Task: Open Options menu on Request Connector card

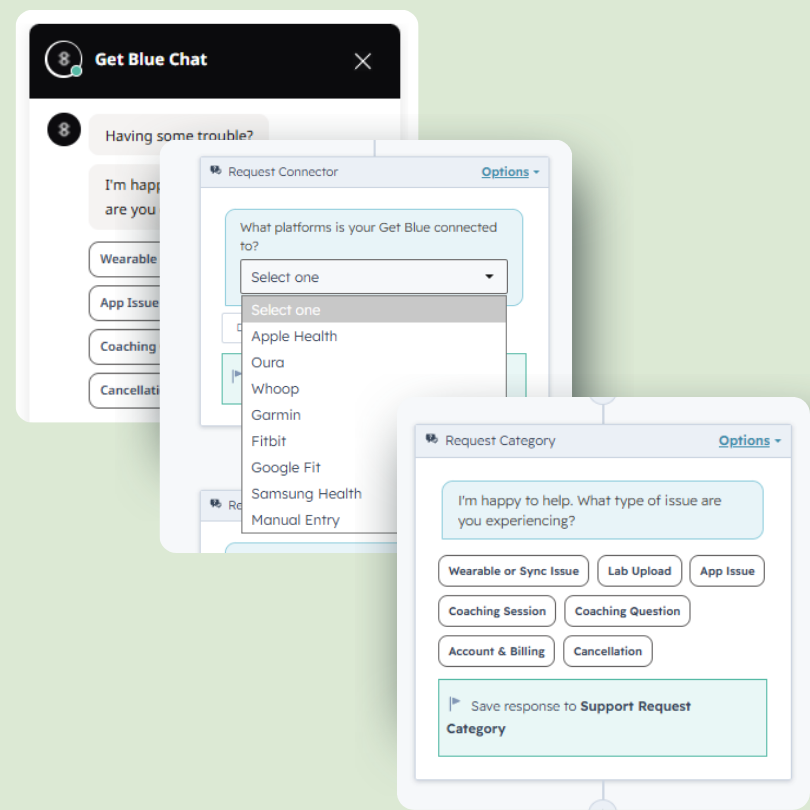Action: click(x=510, y=172)
